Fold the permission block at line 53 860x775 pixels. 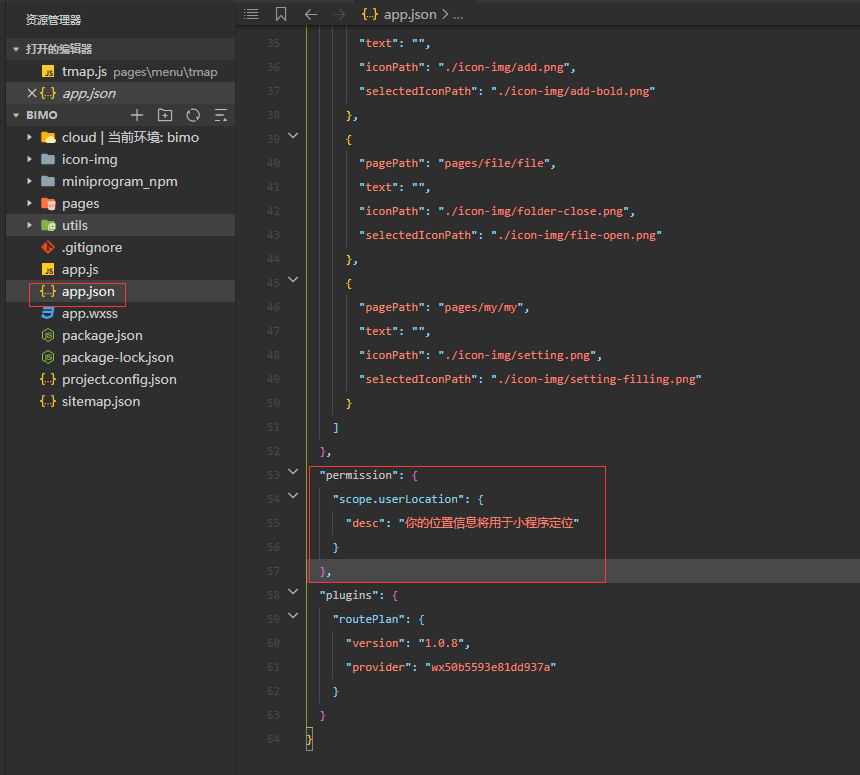pos(293,472)
